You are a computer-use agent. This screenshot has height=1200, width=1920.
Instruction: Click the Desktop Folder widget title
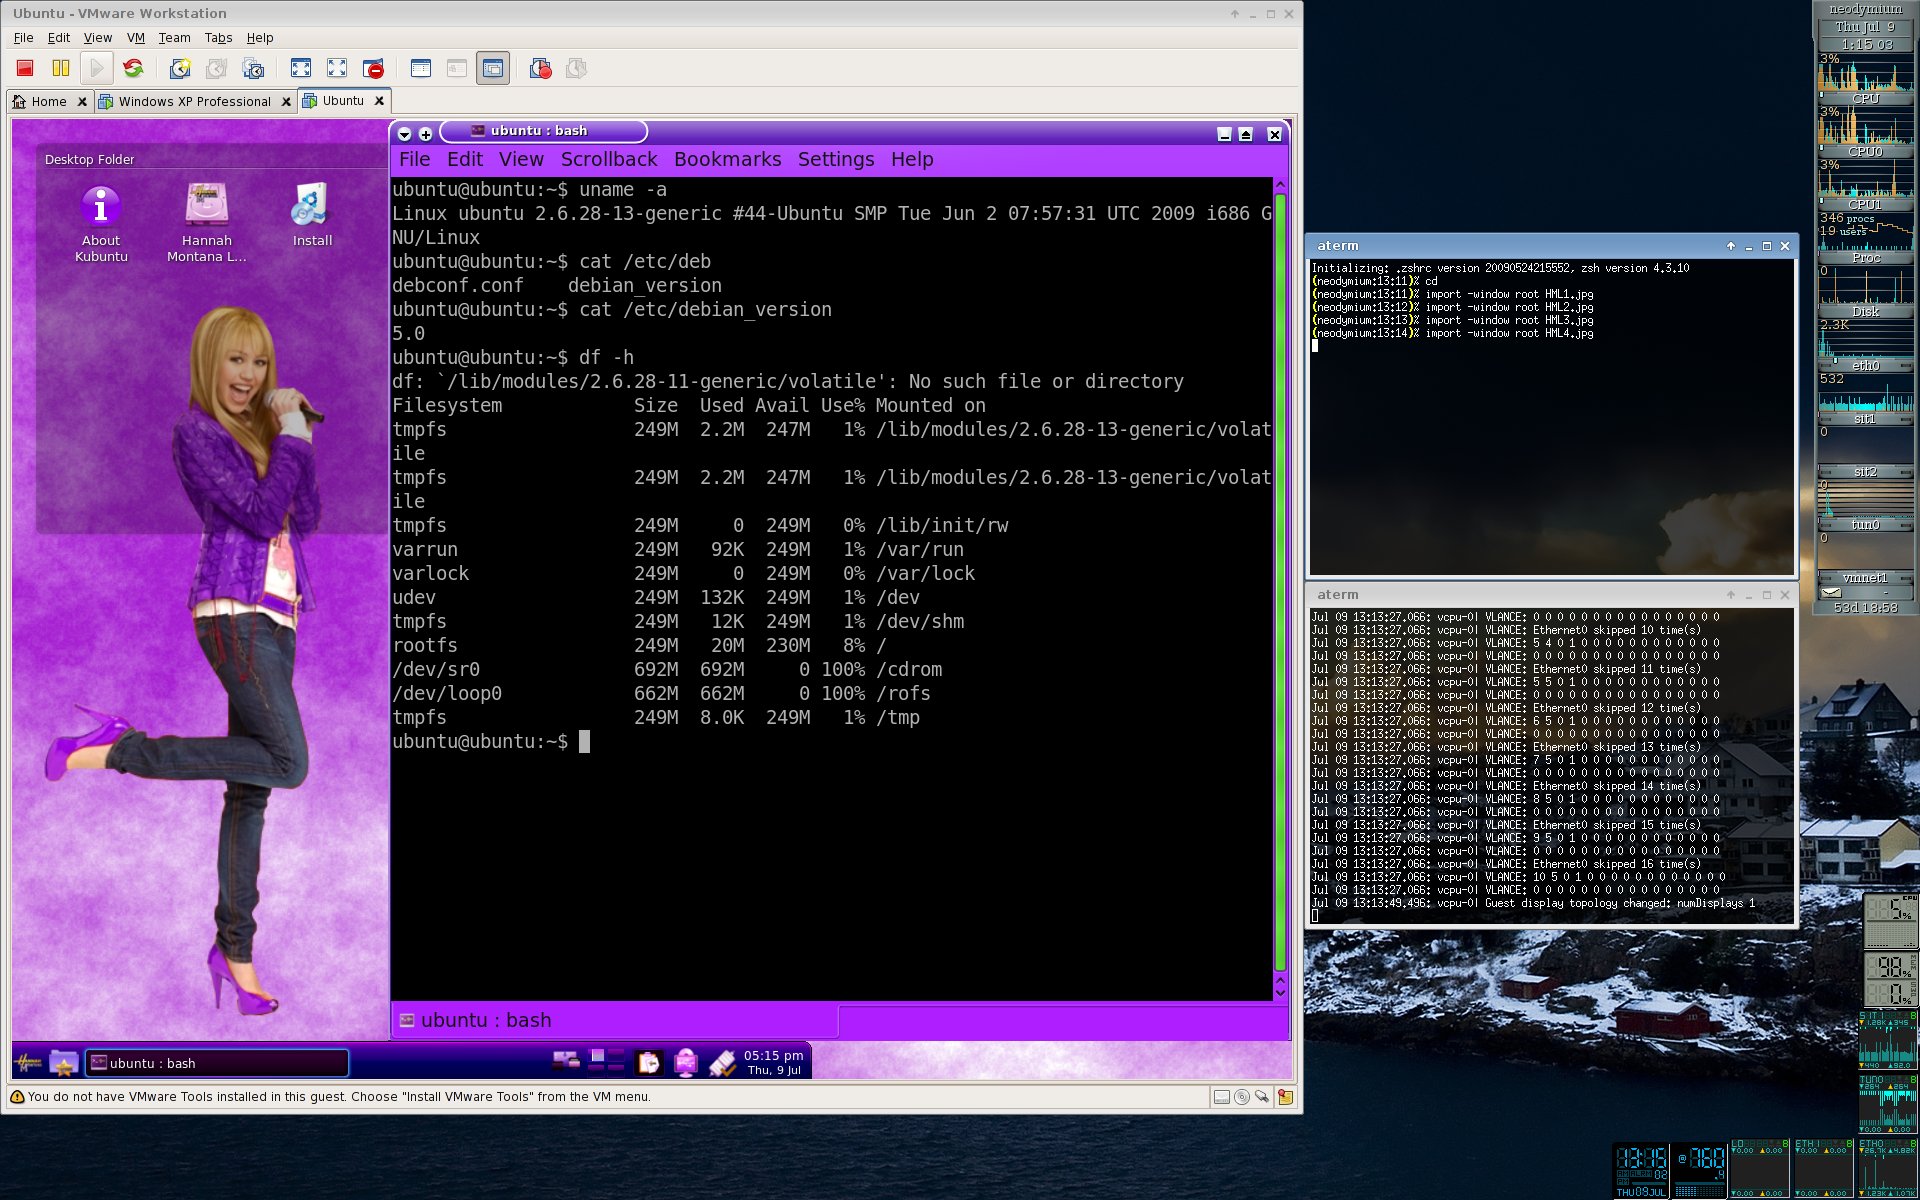(x=89, y=160)
